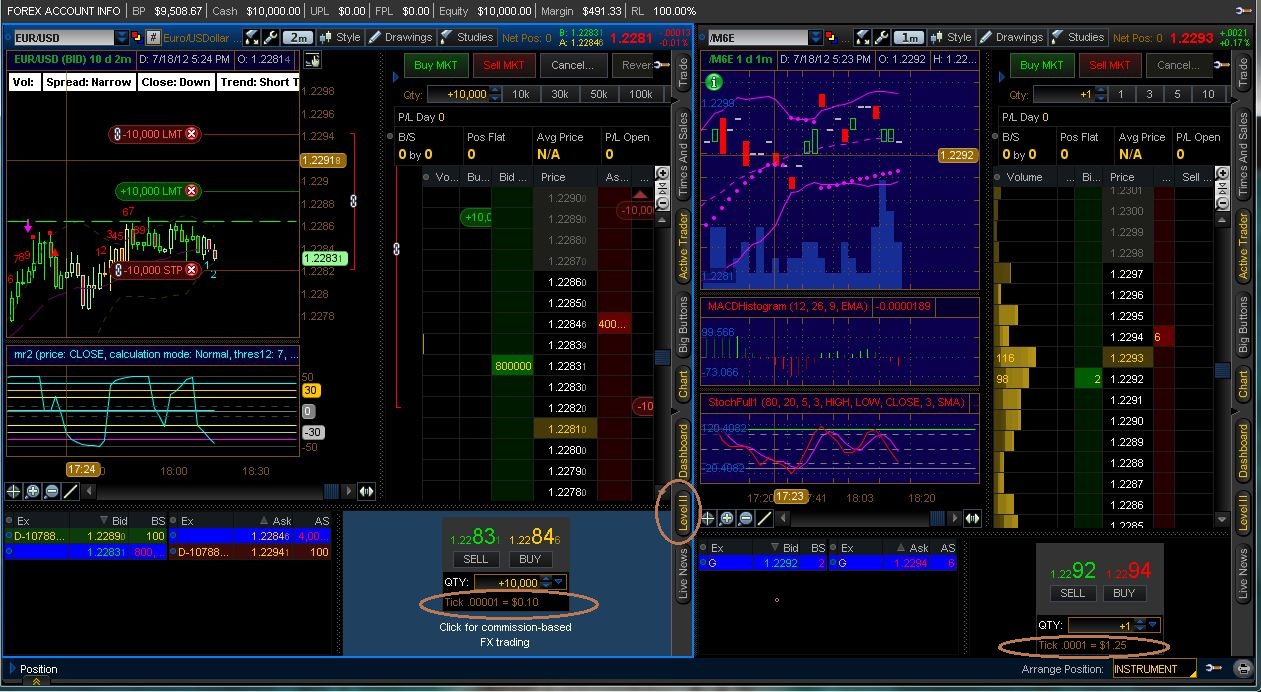Click the share flask icon in EUR/USD toolbar
The image size is (1261, 692).
(252, 37)
